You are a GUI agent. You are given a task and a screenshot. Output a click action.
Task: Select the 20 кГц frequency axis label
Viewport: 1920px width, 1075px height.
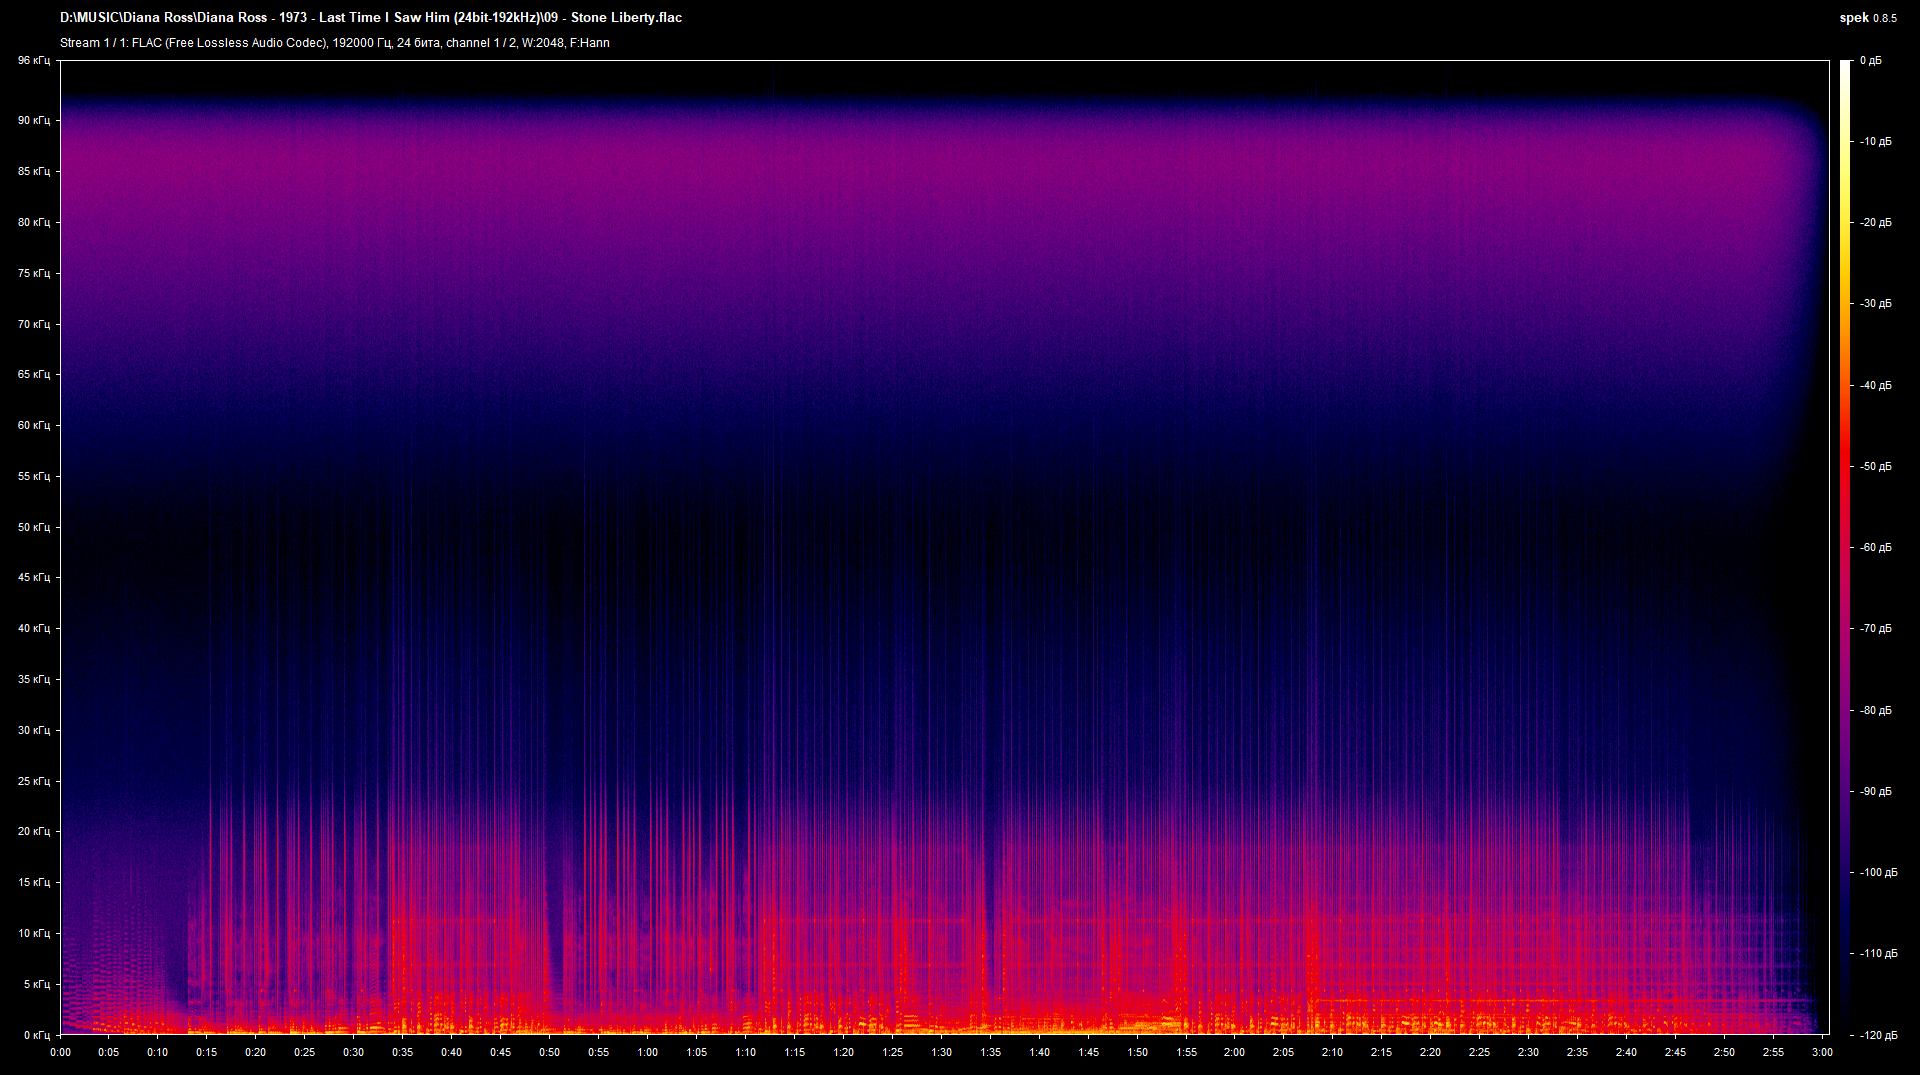[x=34, y=831]
